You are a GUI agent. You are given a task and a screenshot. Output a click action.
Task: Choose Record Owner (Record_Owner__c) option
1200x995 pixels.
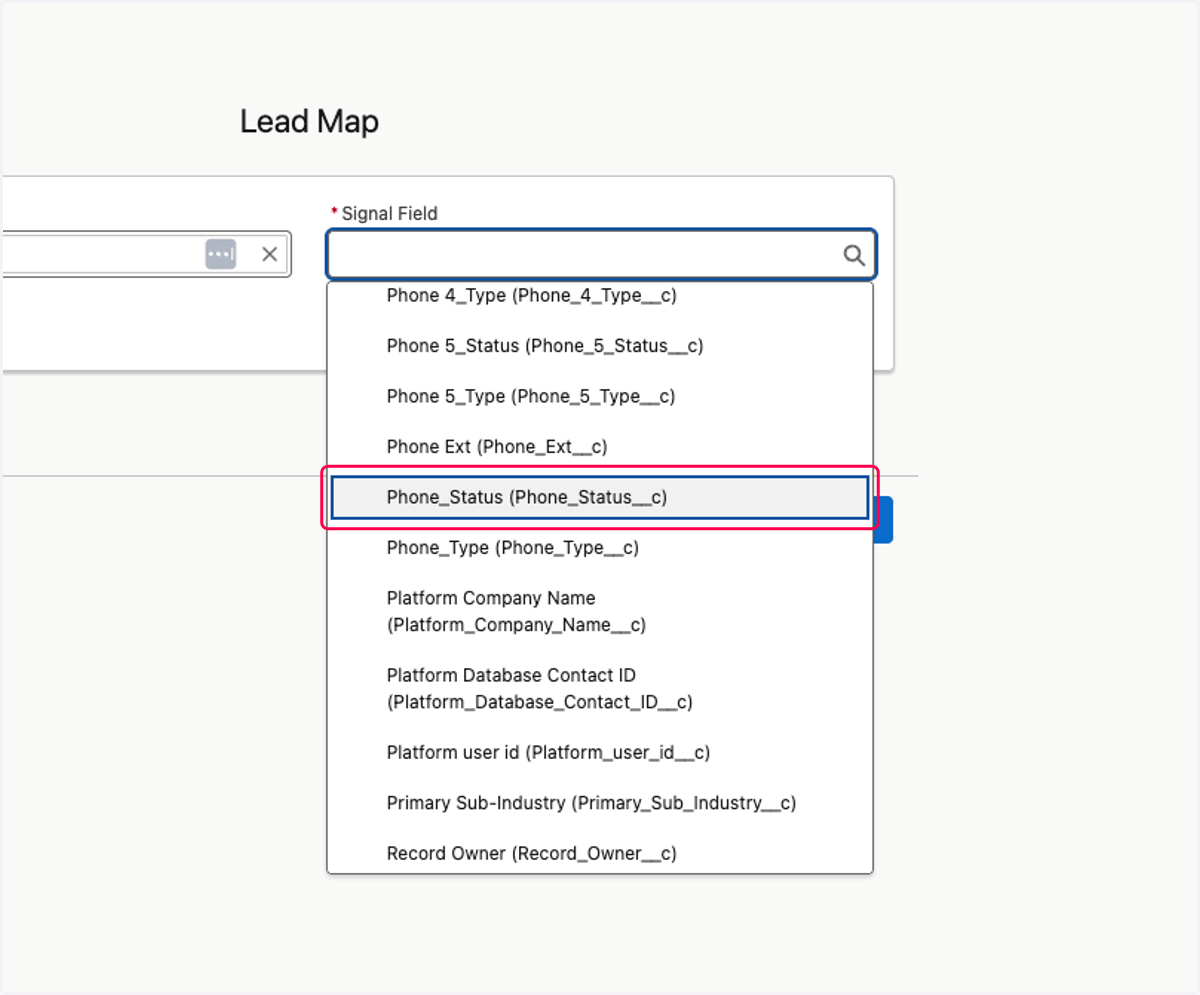point(600,853)
